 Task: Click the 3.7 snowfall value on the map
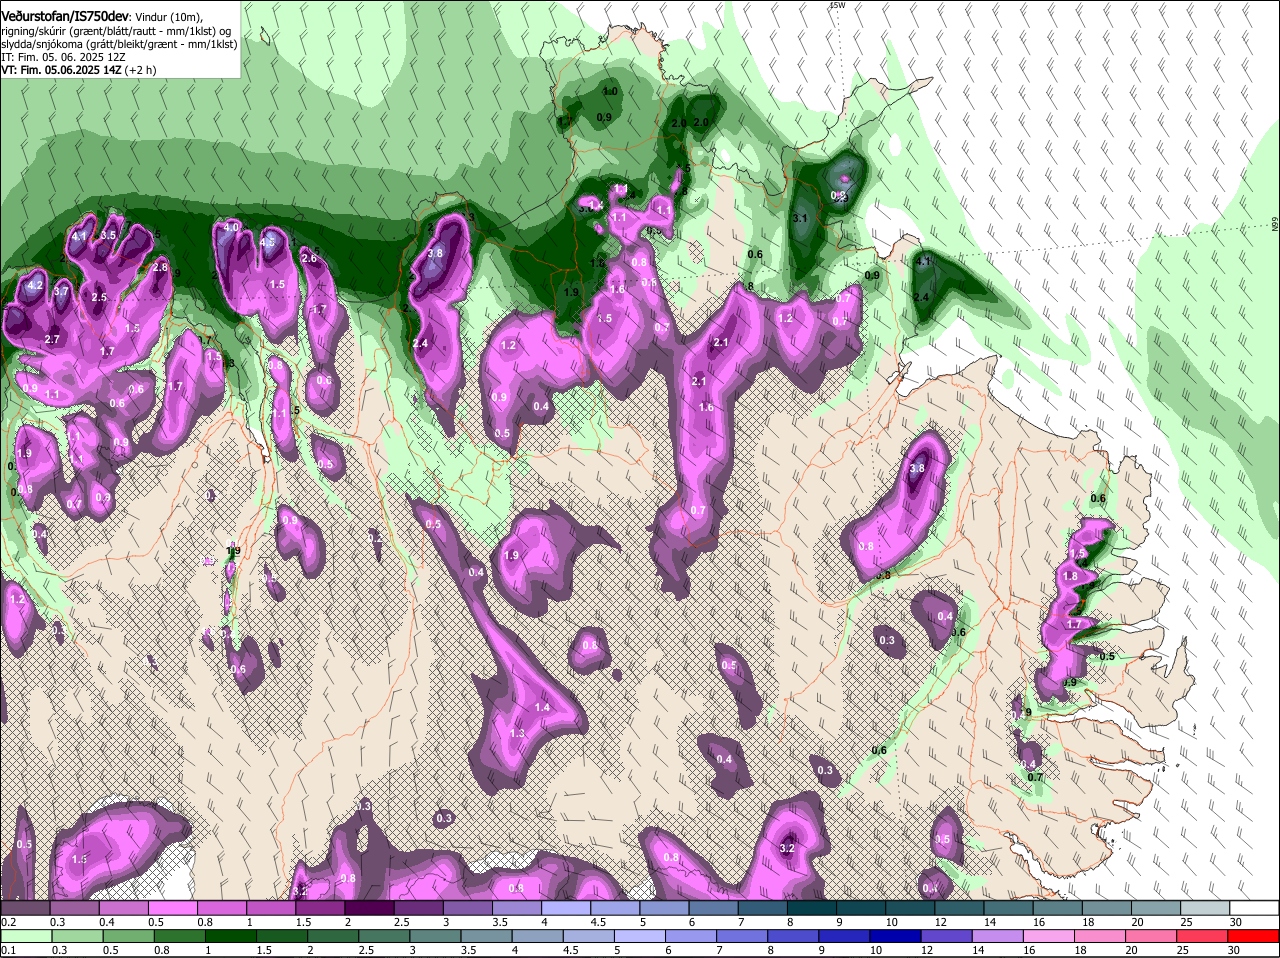coord(62,292)
